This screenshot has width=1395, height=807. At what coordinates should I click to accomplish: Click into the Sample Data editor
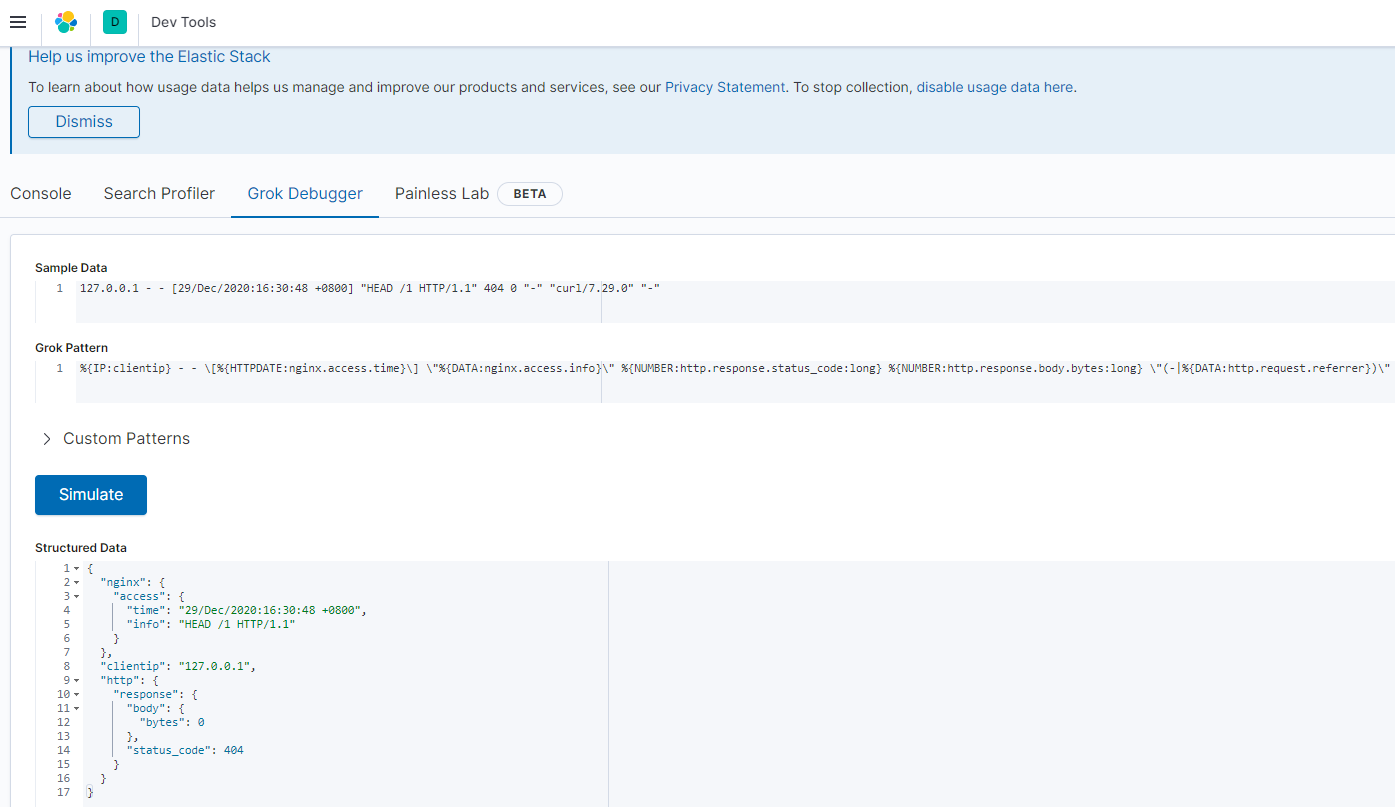click(735, 301)
